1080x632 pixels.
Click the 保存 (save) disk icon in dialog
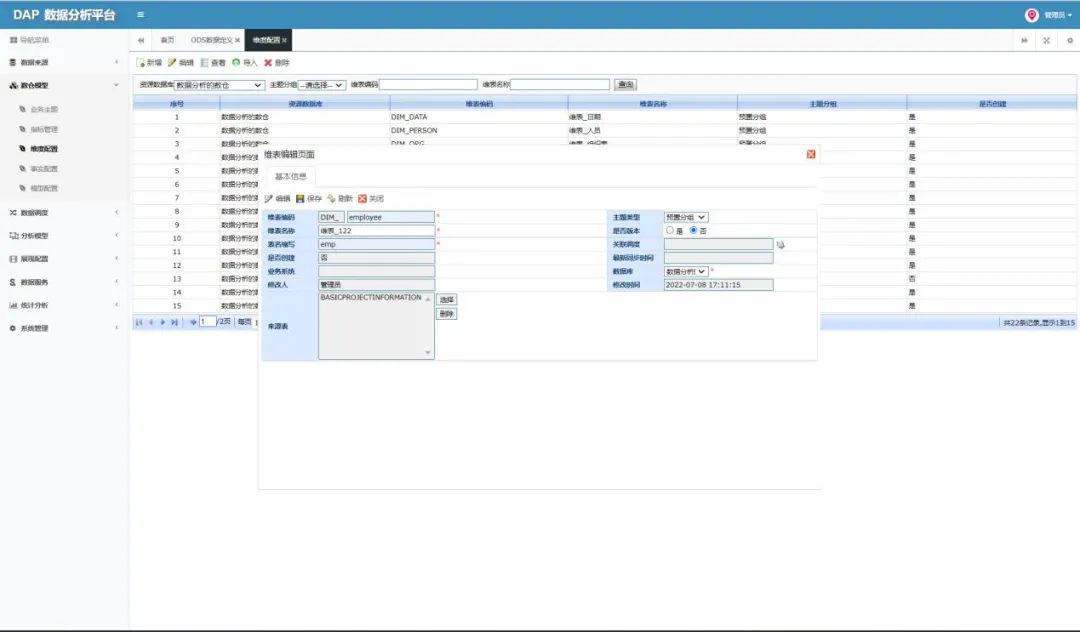300,198
